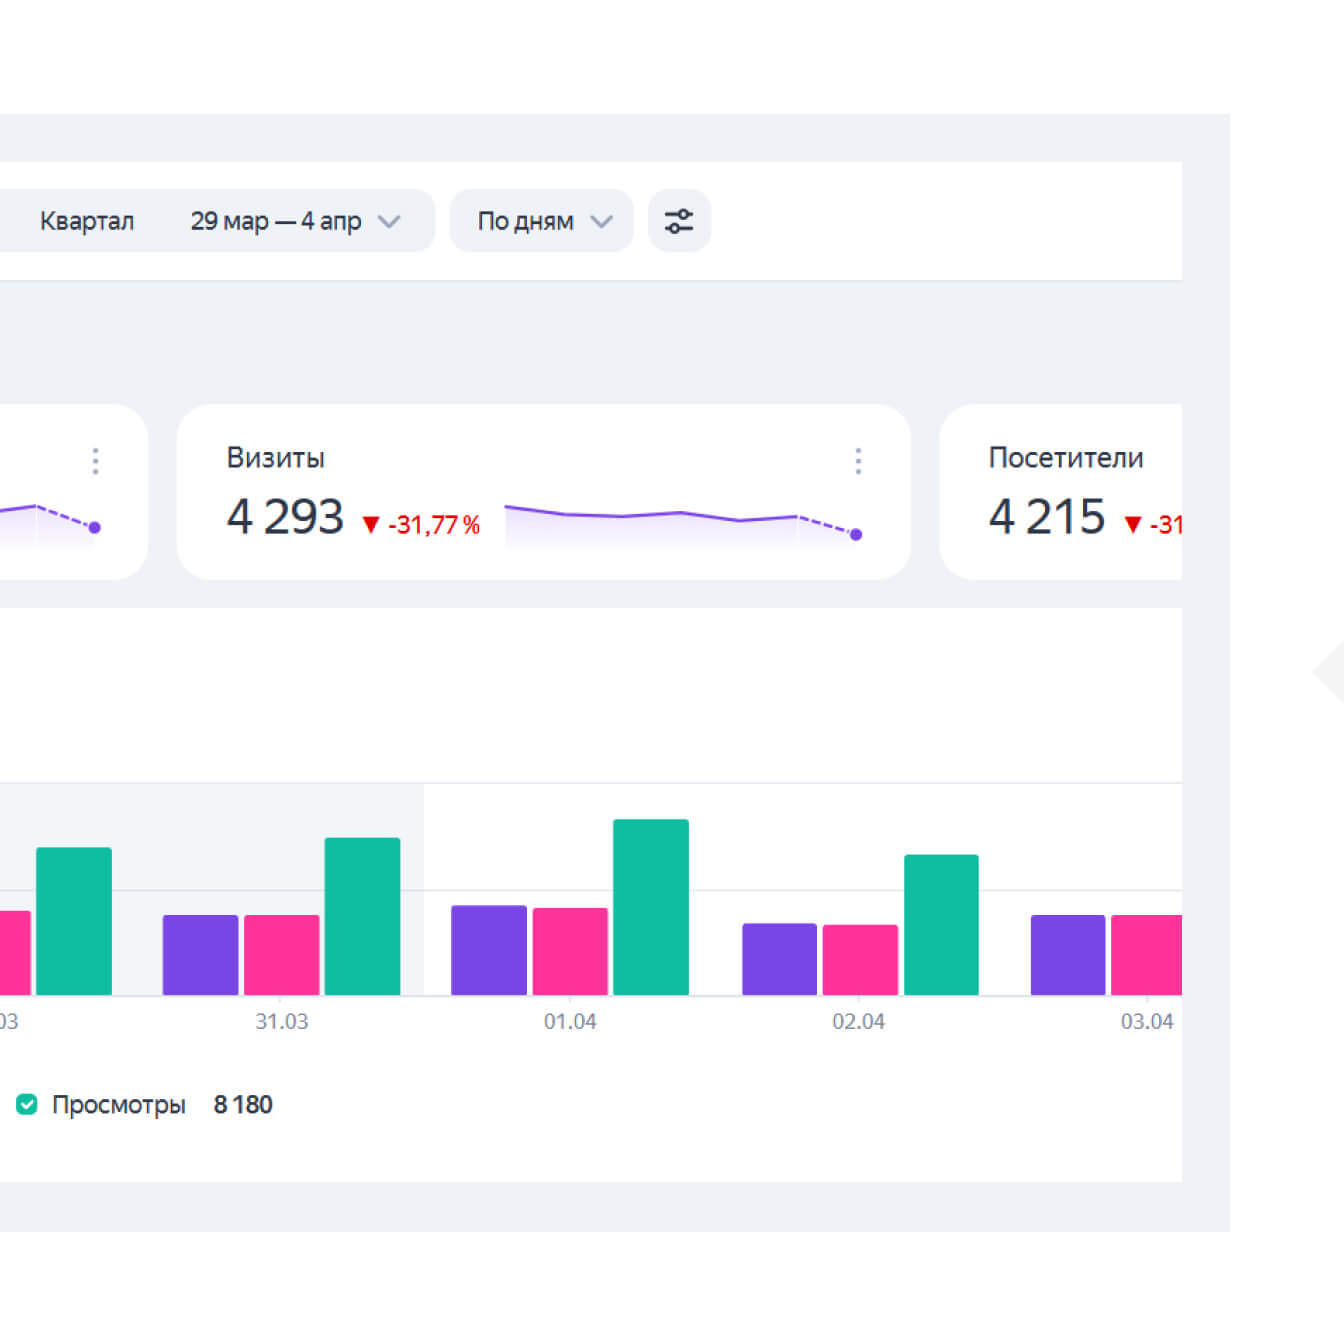
Task: Click the green bar for 01.04
Action: pos(650,907)
